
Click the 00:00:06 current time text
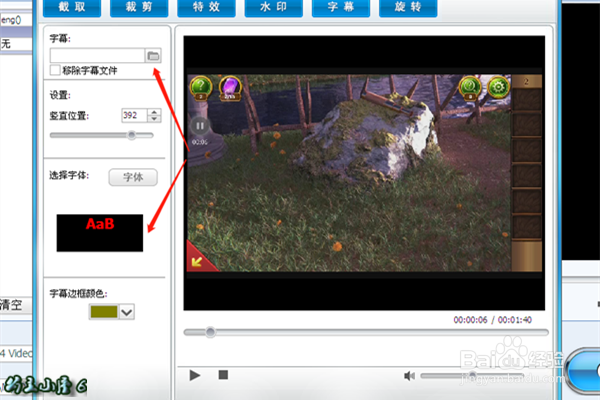(x=470, y=320)
